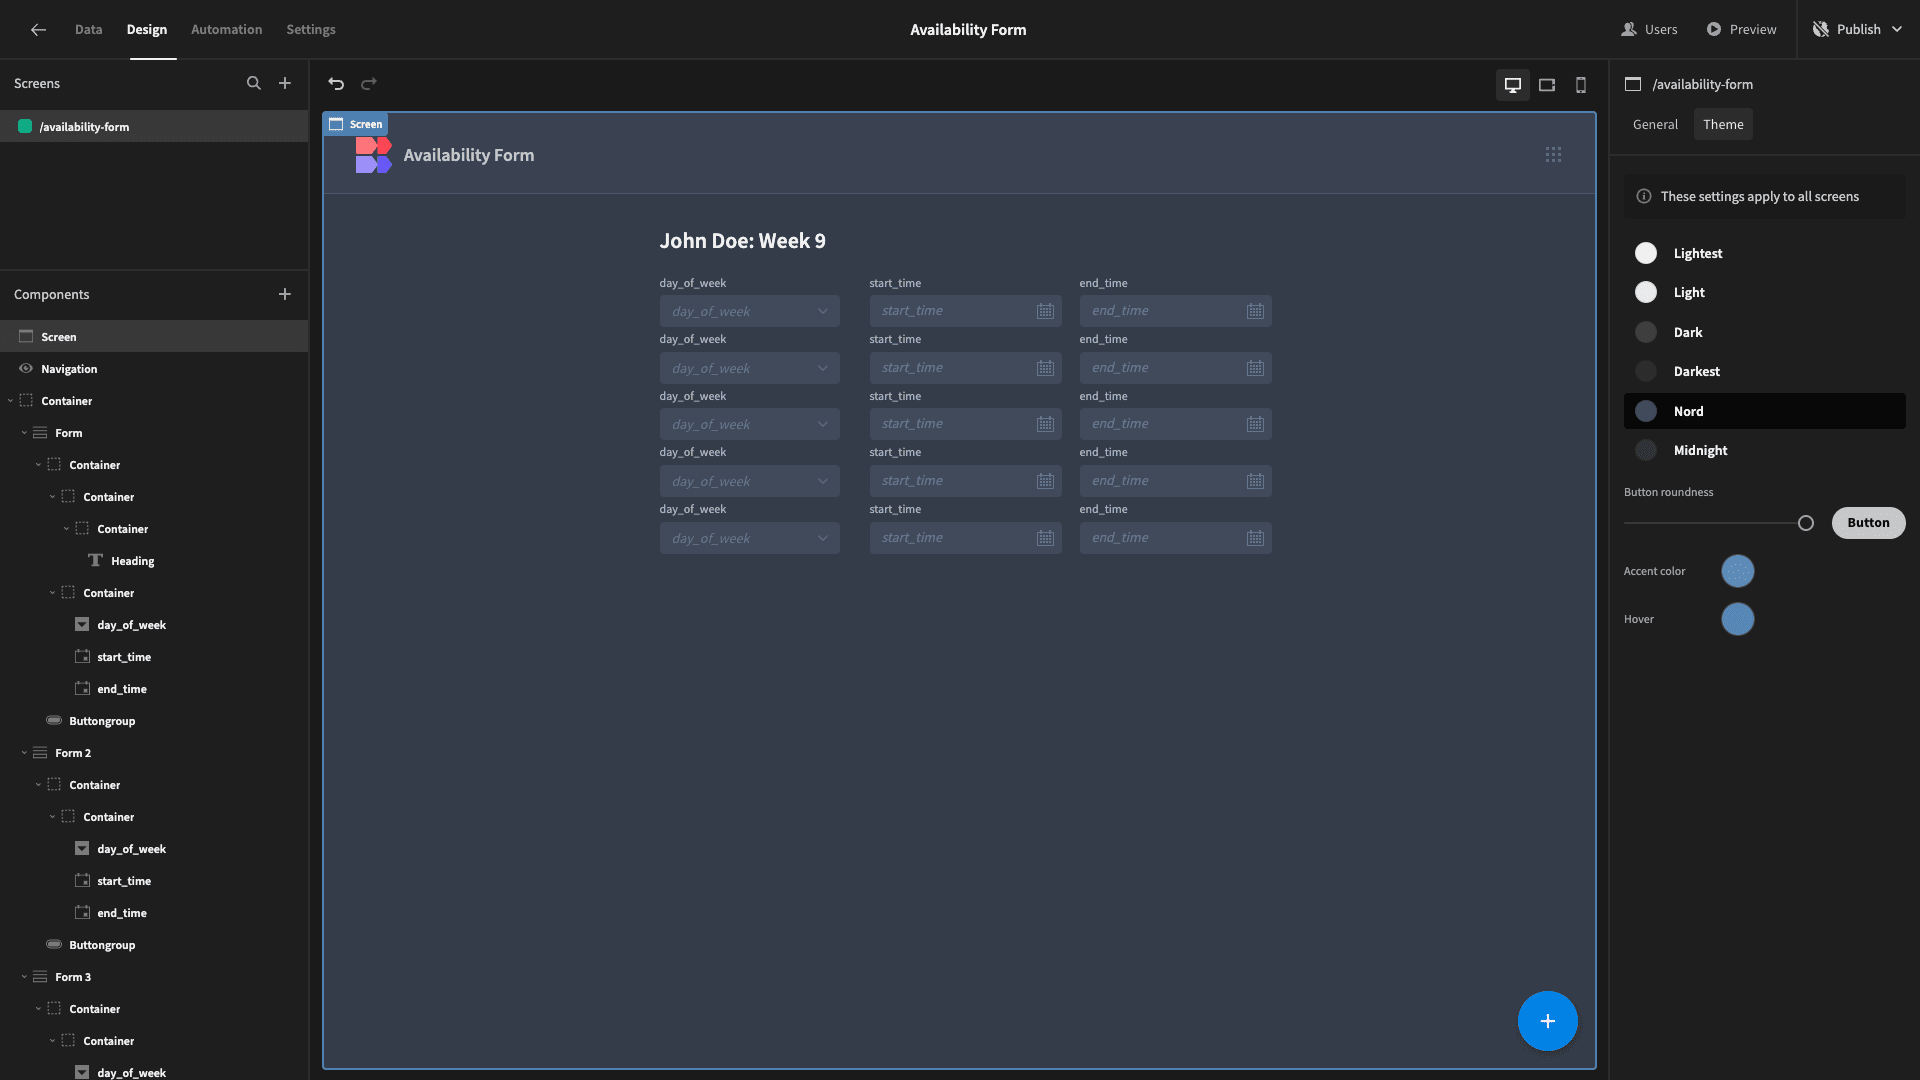Add a new component with plus icon
The height and width of the screenshot is (1080, 1920).
point(285,294)
